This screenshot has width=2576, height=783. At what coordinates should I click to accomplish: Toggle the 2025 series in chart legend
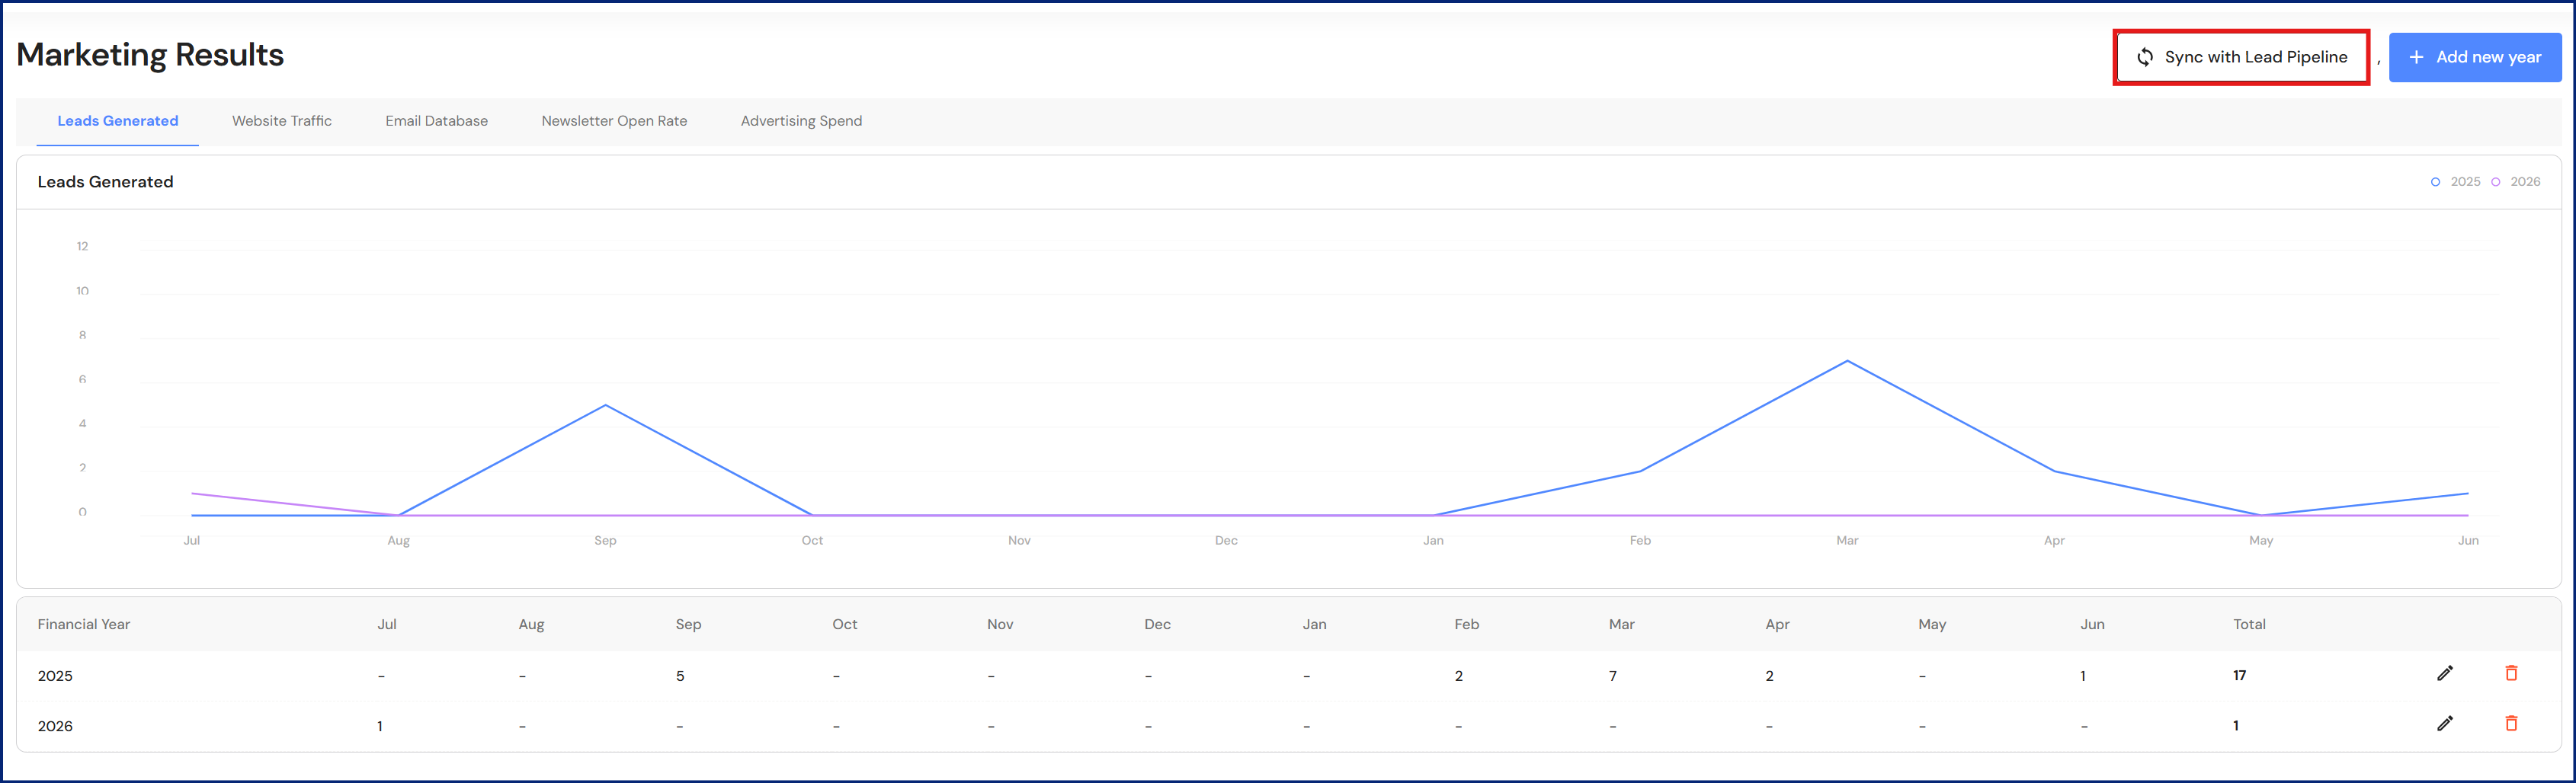coord(2456,182)
